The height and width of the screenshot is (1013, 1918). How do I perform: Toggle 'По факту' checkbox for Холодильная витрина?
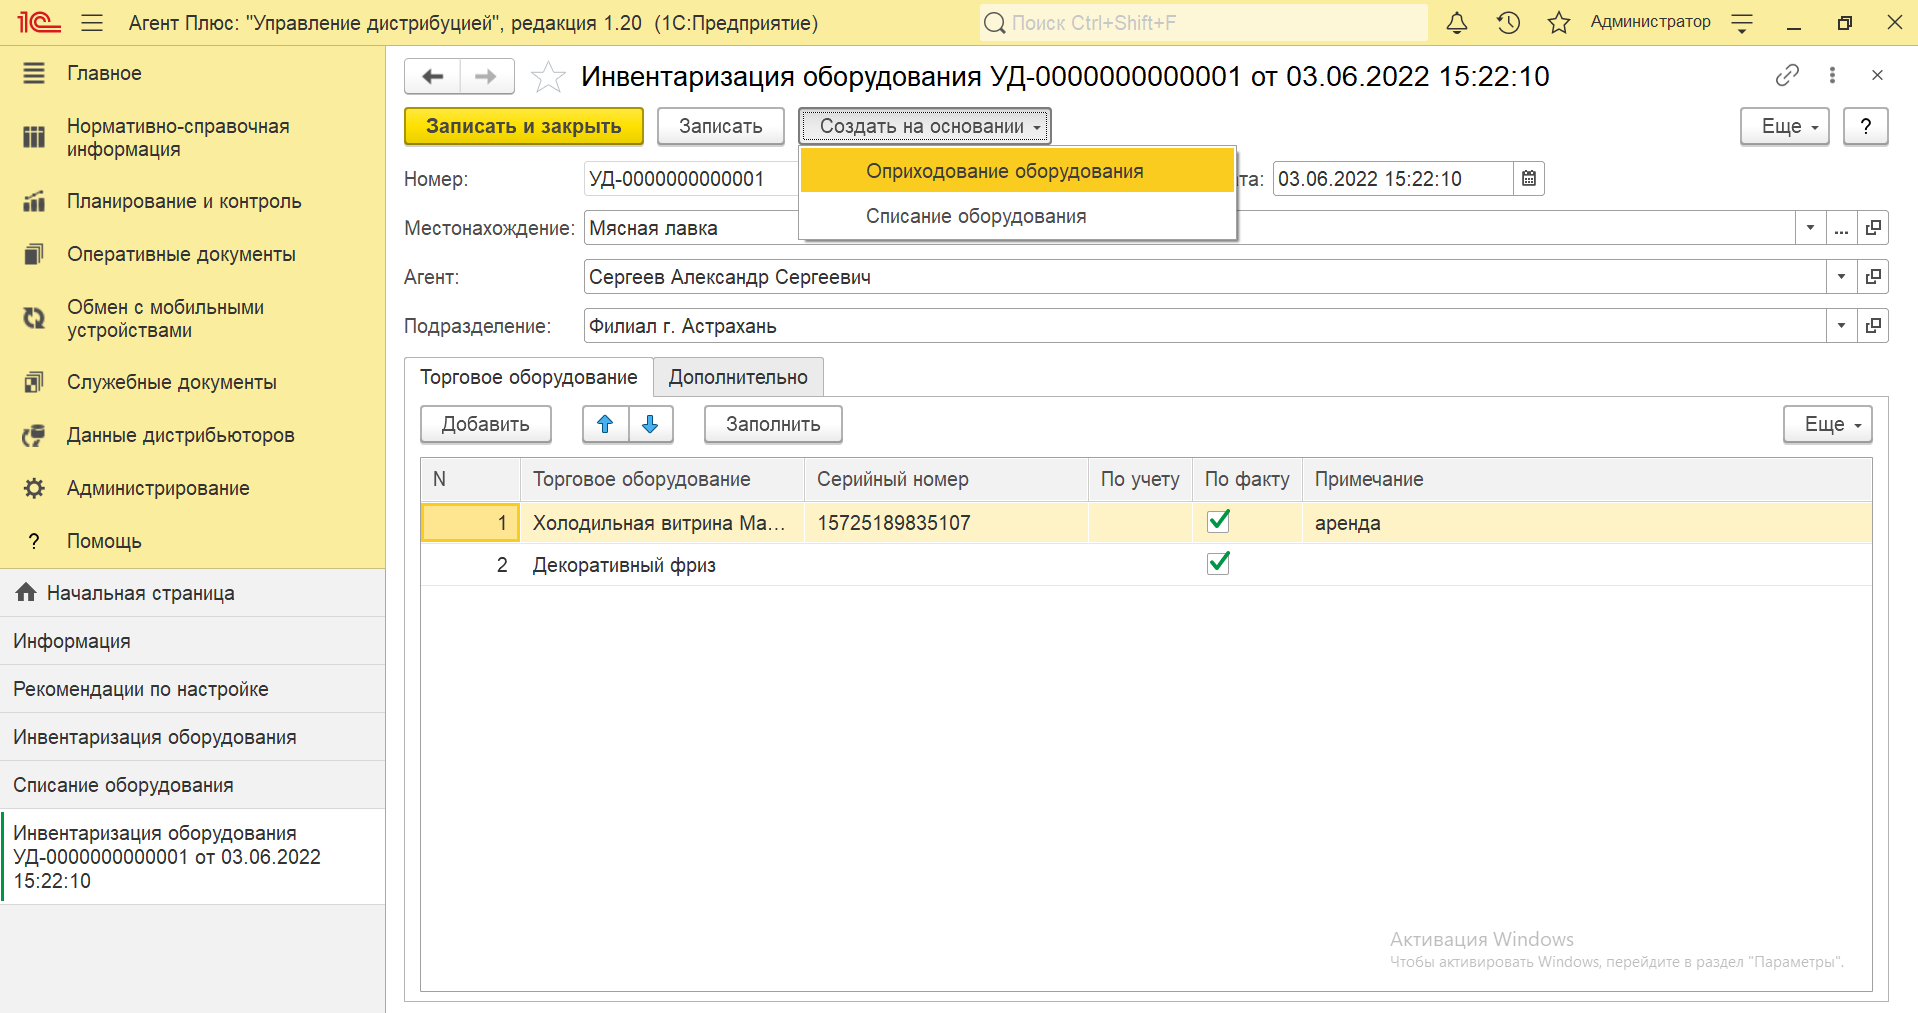pyautogui.click(x=1218, y=521)
